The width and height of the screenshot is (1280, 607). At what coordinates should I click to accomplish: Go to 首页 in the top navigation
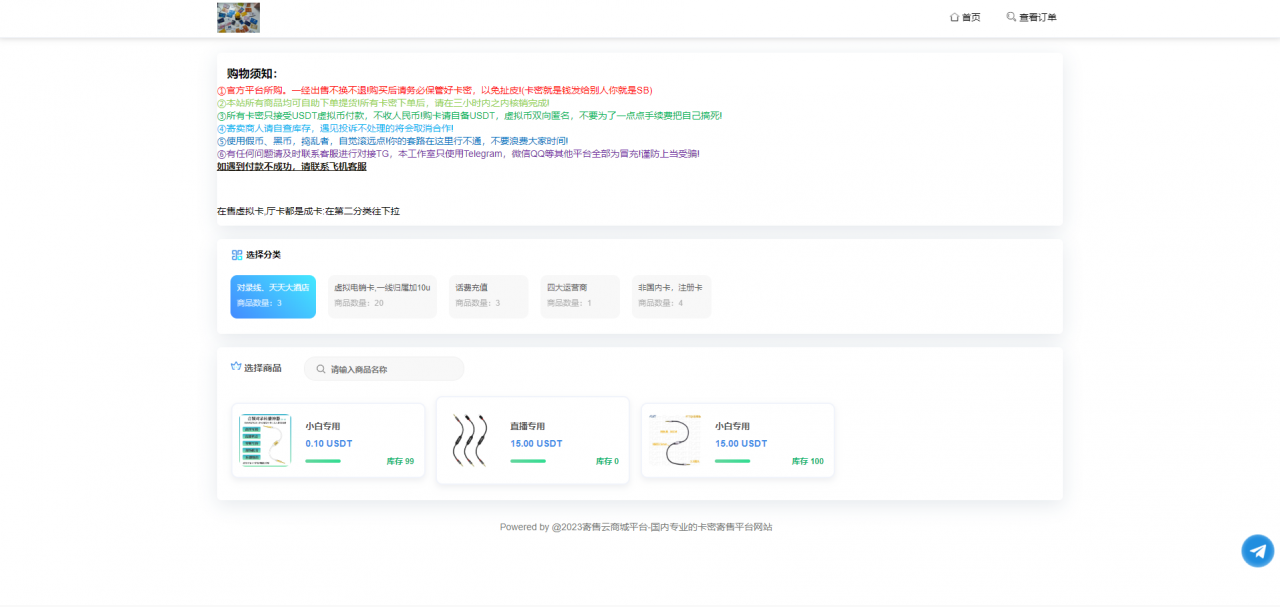(971, 17)
